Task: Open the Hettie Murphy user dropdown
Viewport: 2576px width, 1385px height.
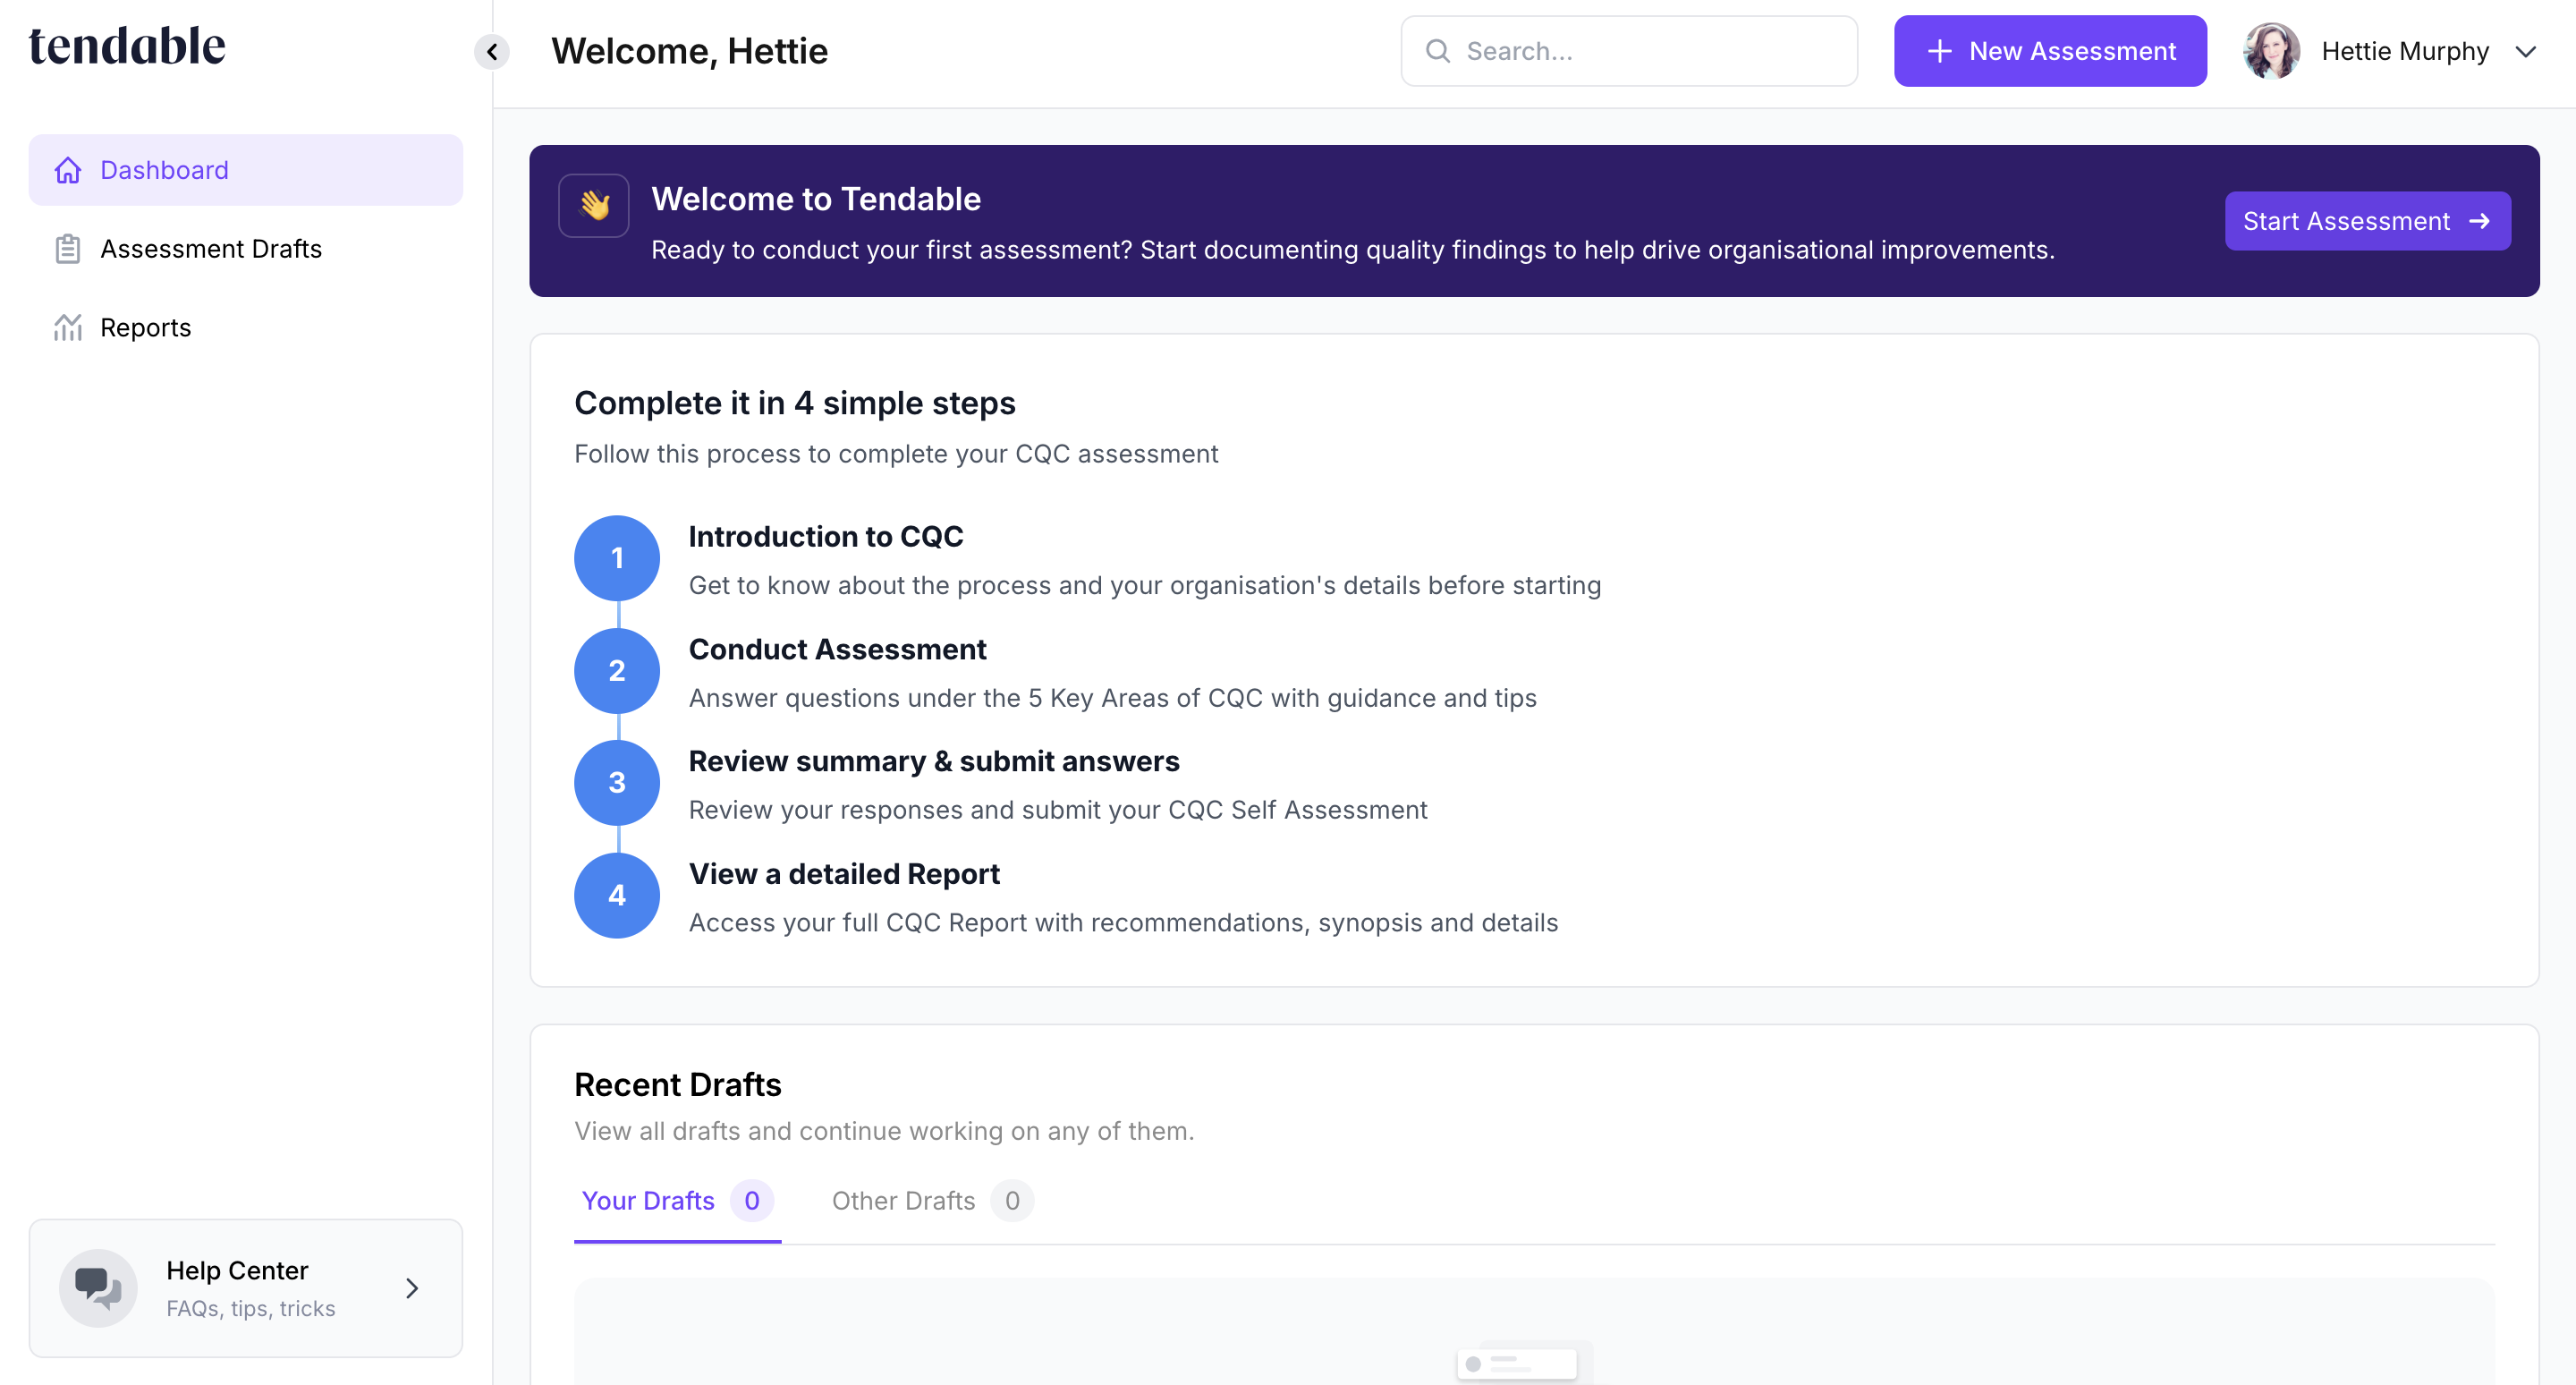Action: pyautogui.click(x=2525, y=51)
